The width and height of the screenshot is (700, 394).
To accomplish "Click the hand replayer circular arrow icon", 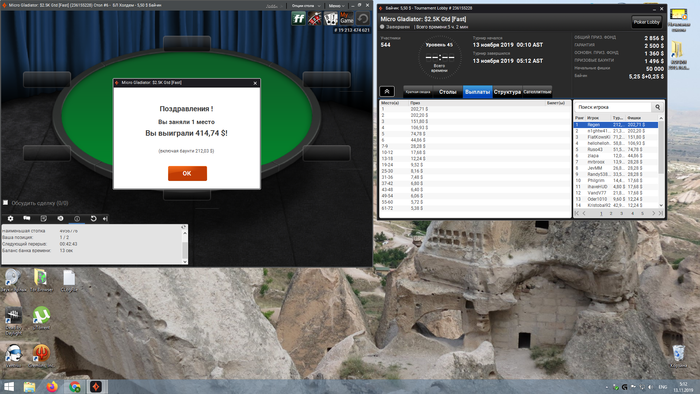I will (363, 19).
